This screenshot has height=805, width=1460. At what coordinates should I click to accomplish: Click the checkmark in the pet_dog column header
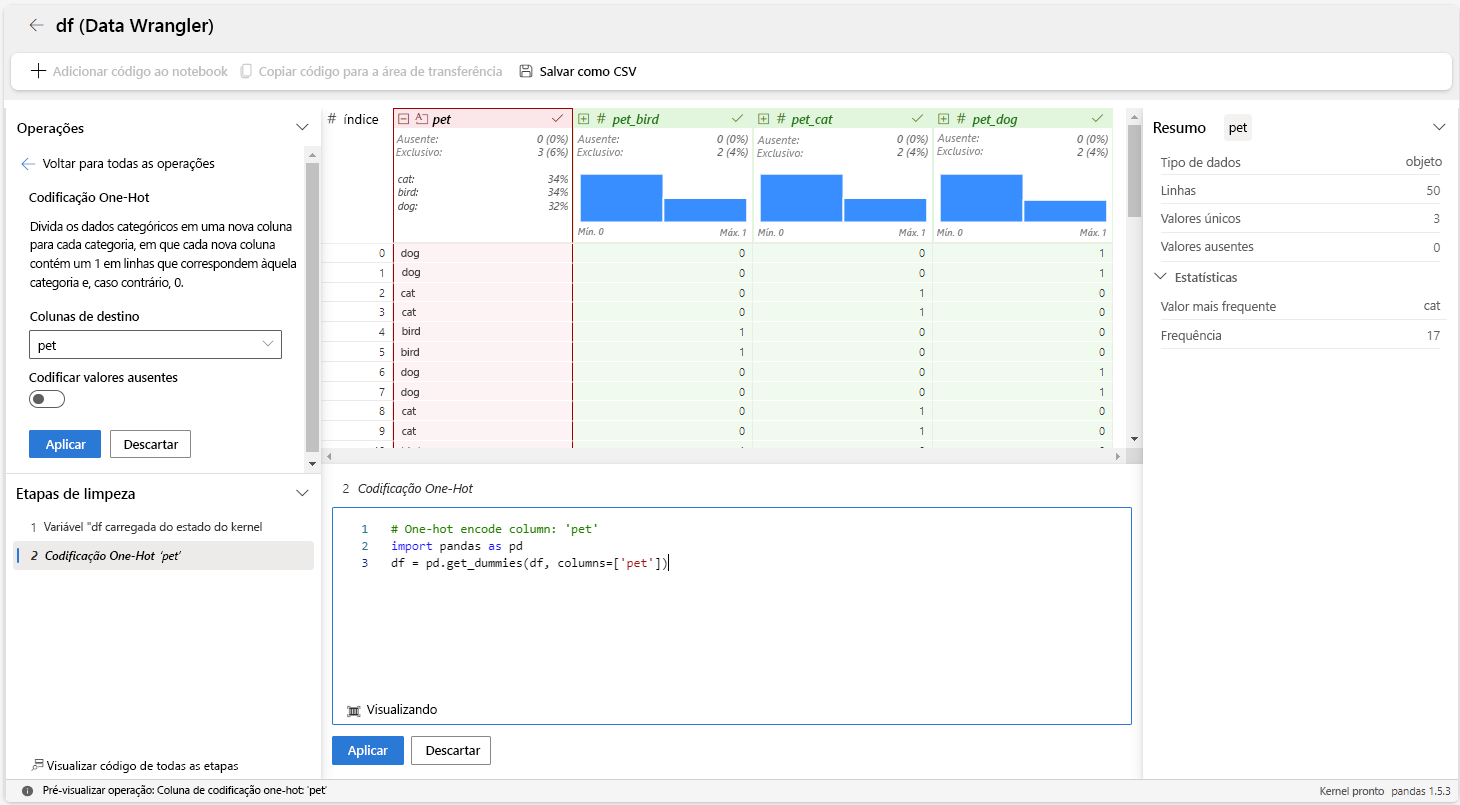(1097, 119)
